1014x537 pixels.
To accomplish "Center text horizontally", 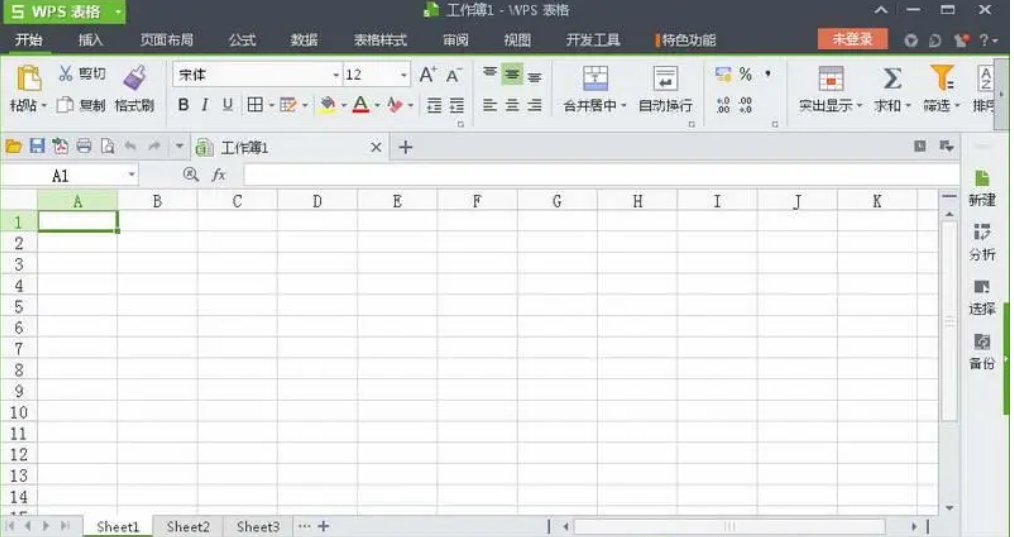I will click(512, 105).
